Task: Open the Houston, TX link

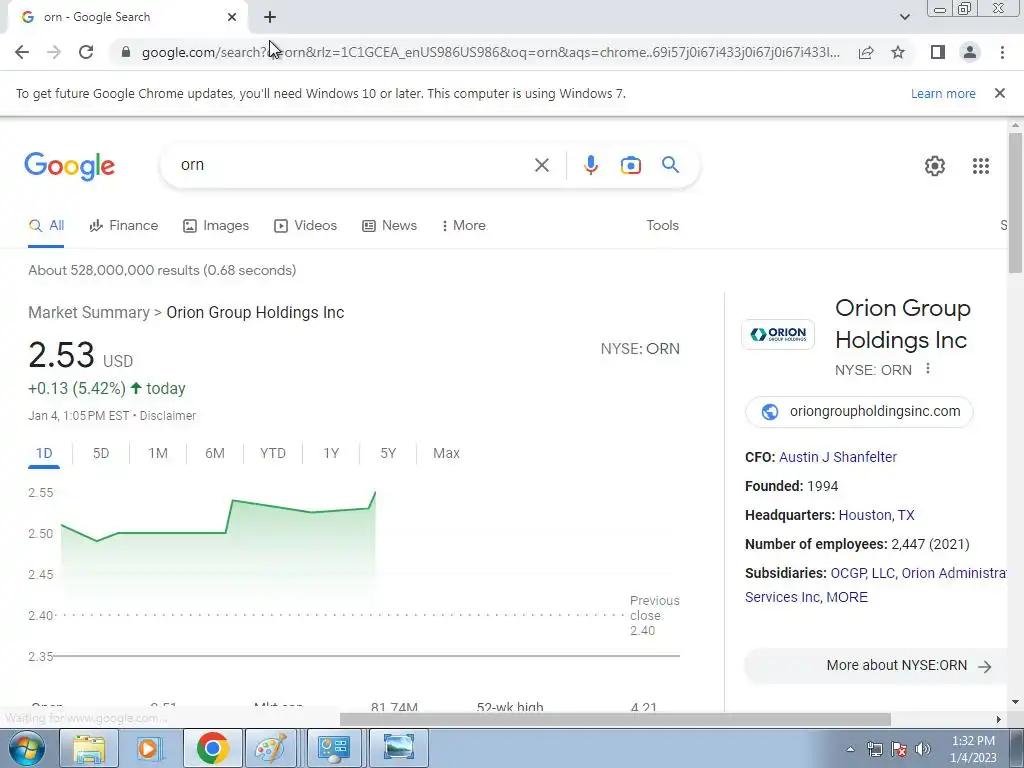Action: tap(876, 515)
